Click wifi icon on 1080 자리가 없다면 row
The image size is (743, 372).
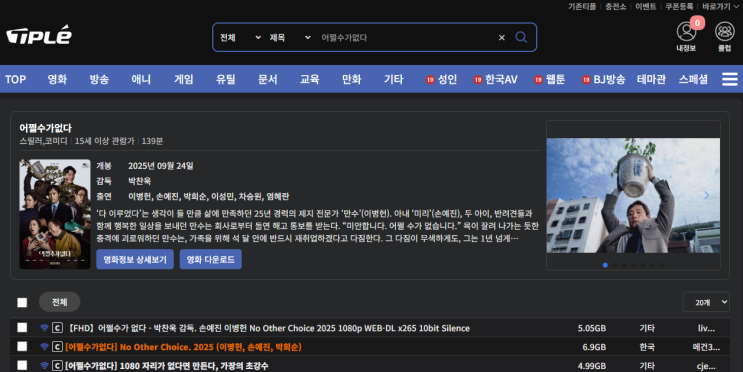(x=44, y=366)
